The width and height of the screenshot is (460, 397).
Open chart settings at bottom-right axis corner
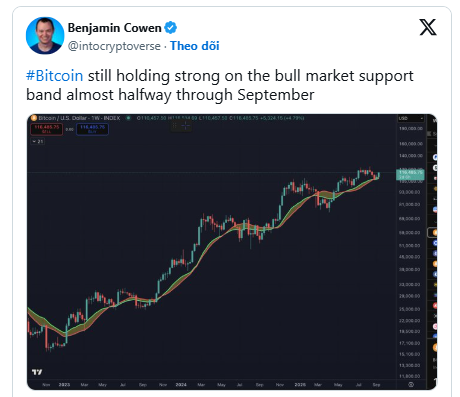click(411, 384)
